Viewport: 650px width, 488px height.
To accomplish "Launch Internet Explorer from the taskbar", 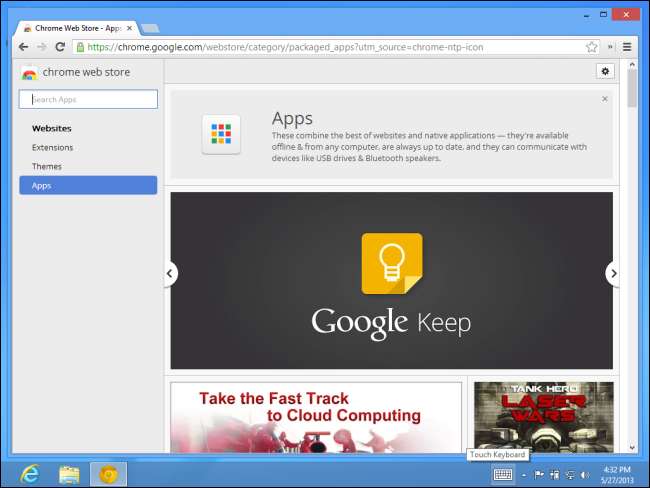I will pos(30,473).
